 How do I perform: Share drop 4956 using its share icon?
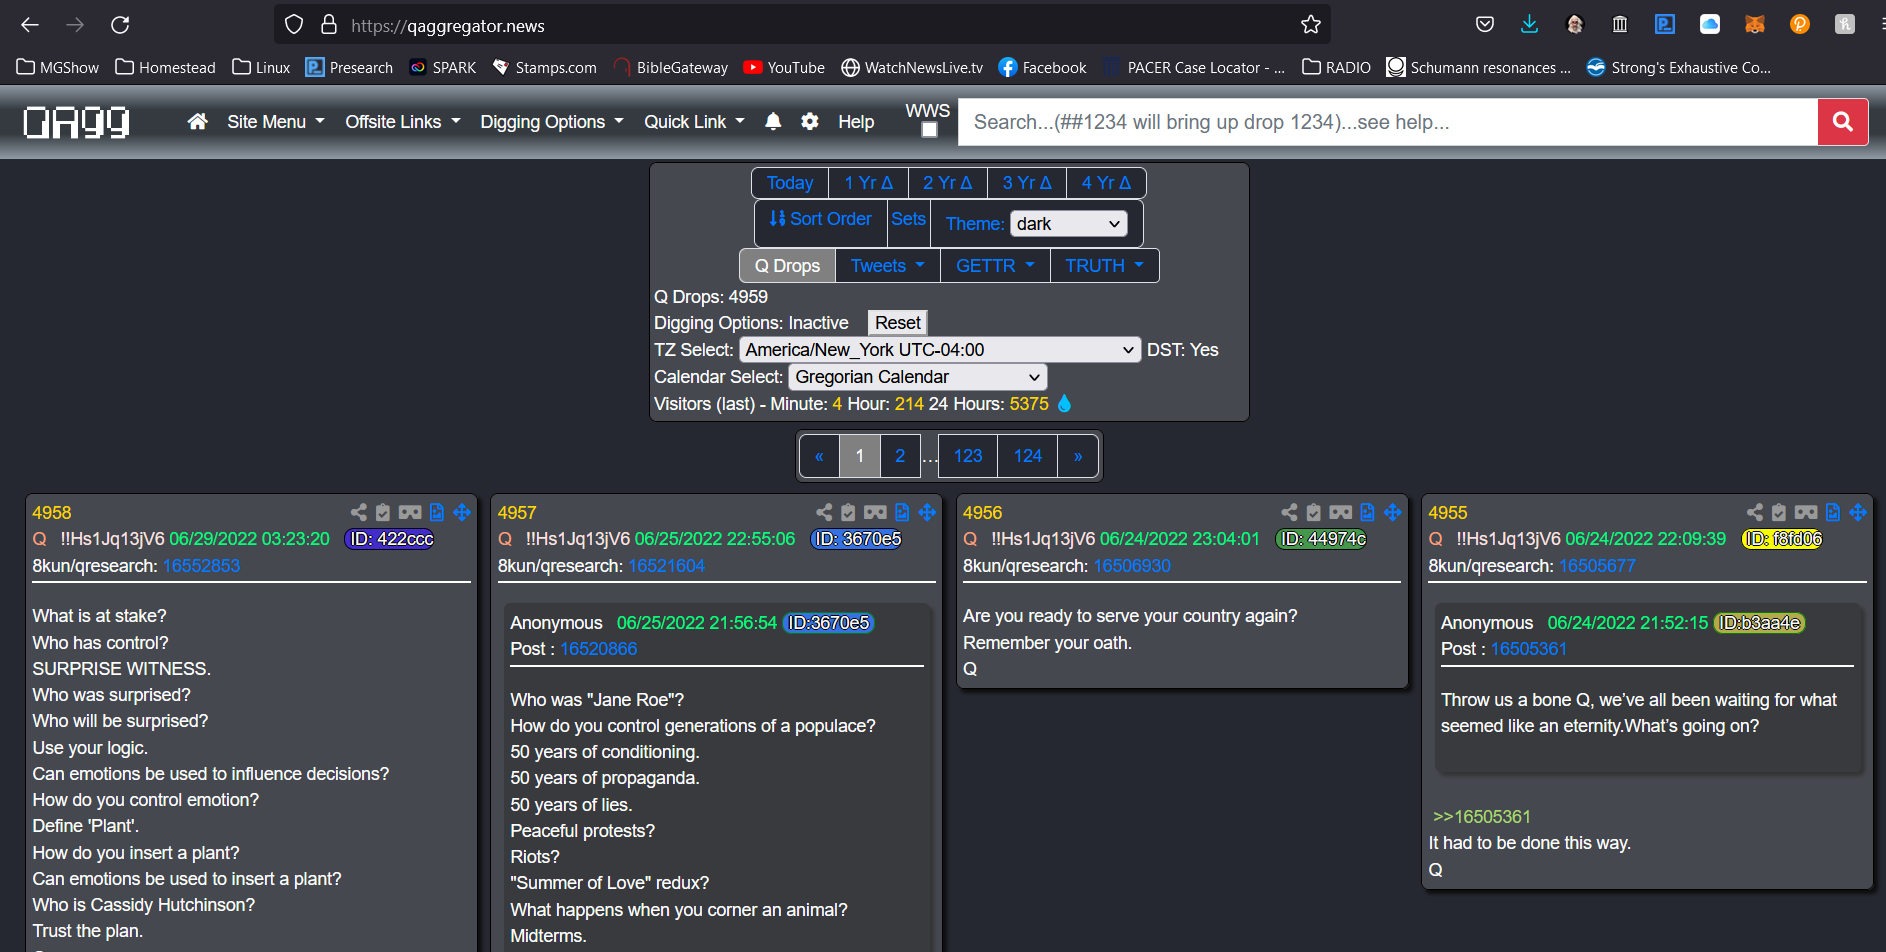[1289, 512]
